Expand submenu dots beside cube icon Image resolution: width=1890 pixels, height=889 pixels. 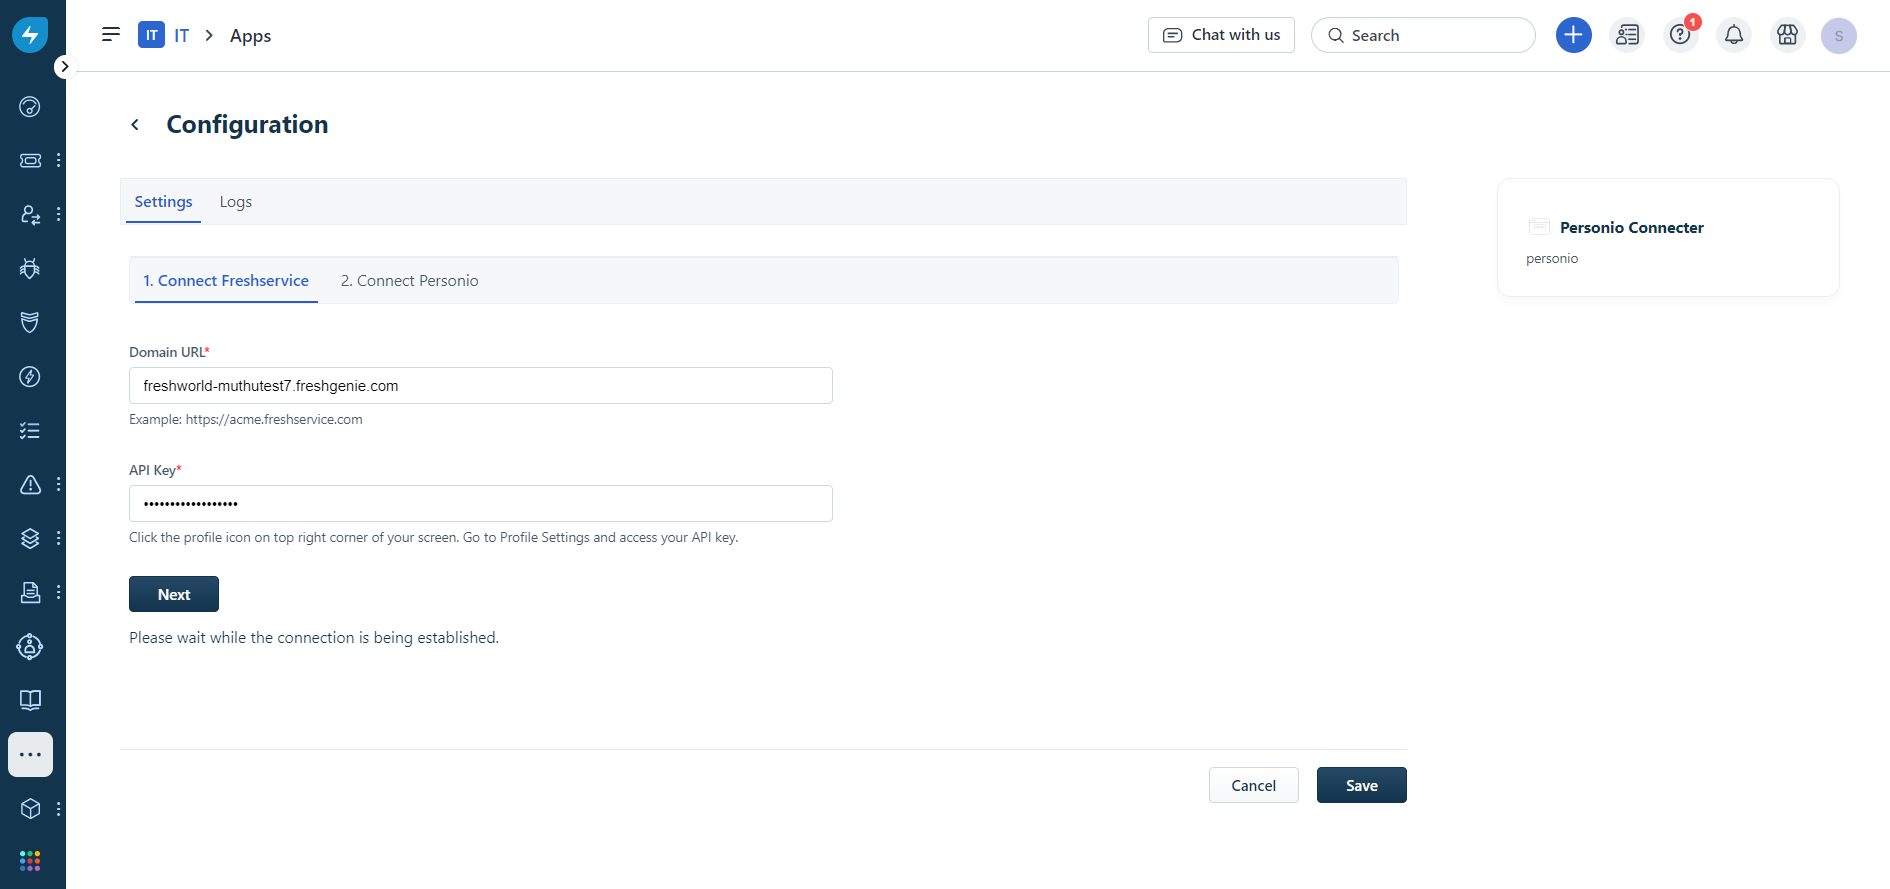pos(59,808)
